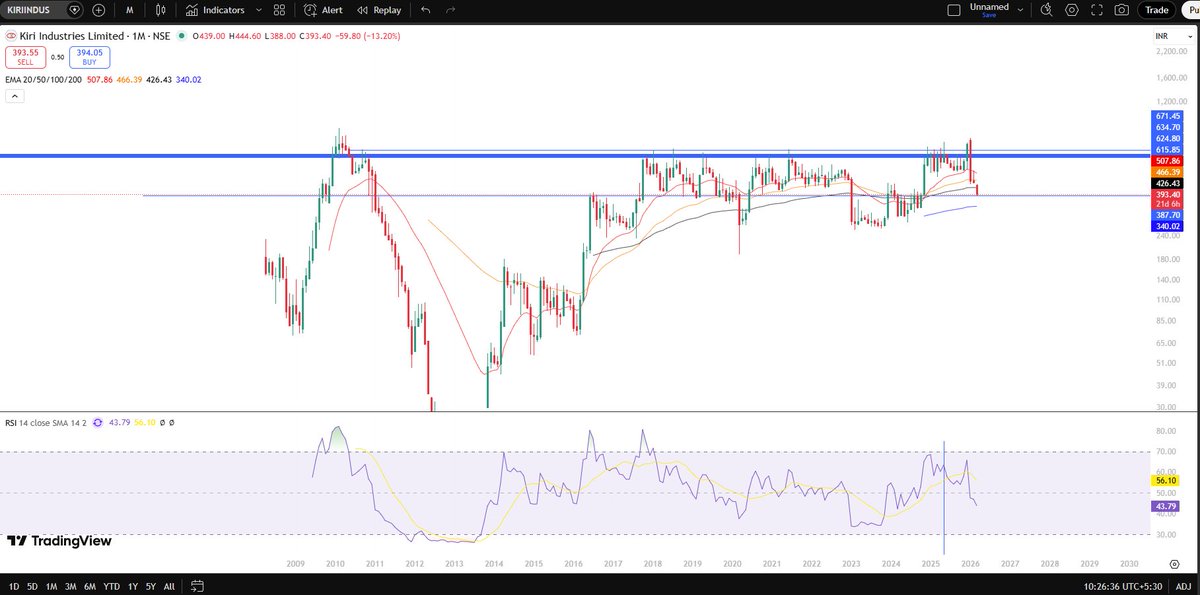Open chart settings hexagon icon
The width and height of the screenshot is (1200, 595).
click(1072, 10)
